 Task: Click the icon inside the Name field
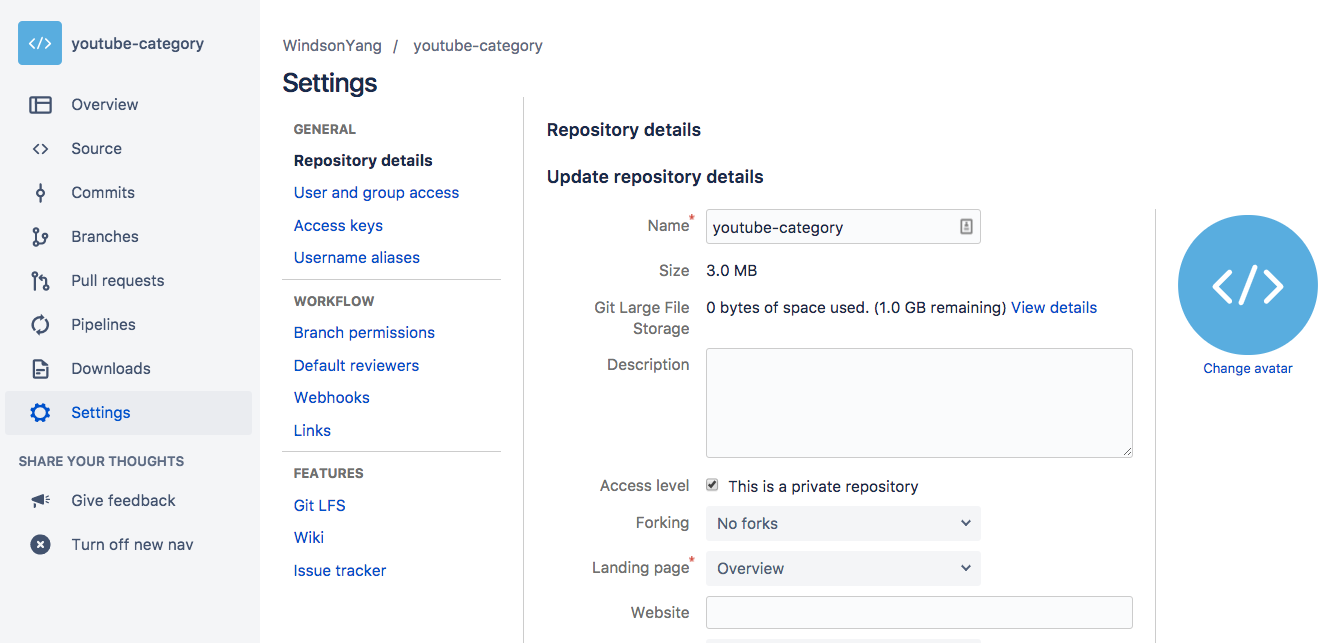click(x=966, y=227)
